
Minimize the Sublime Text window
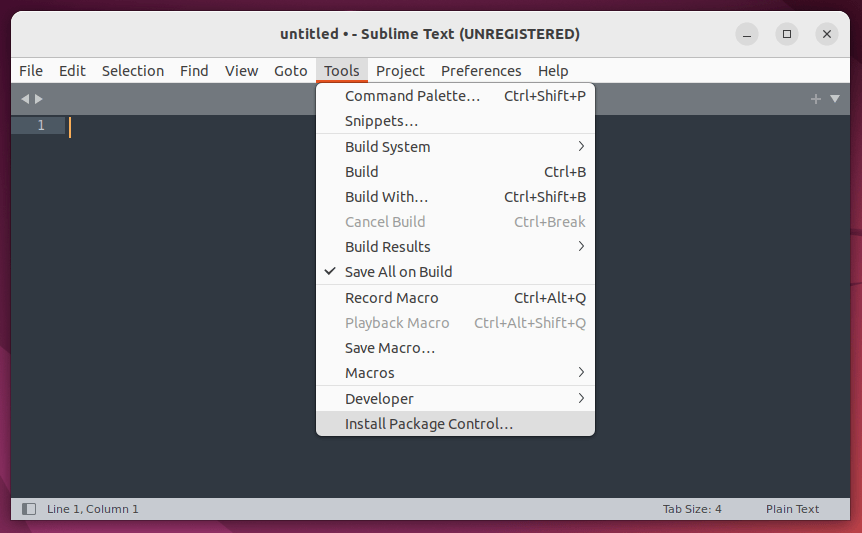[747, 34]
